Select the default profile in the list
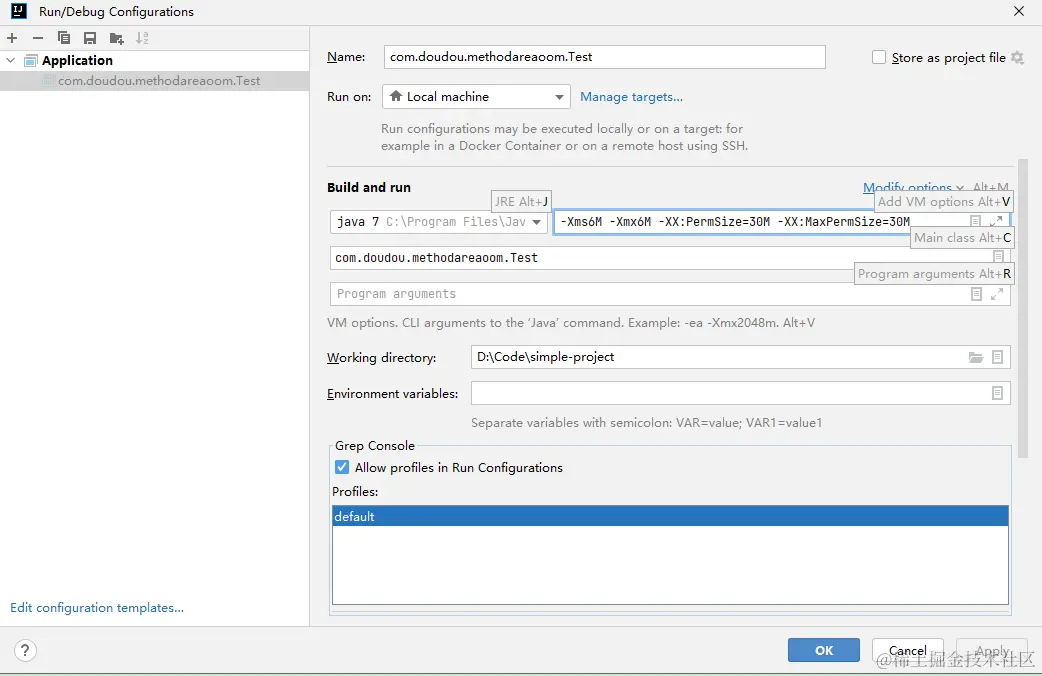This screenshot has width=1042, height=676. (x=670, y=516)
